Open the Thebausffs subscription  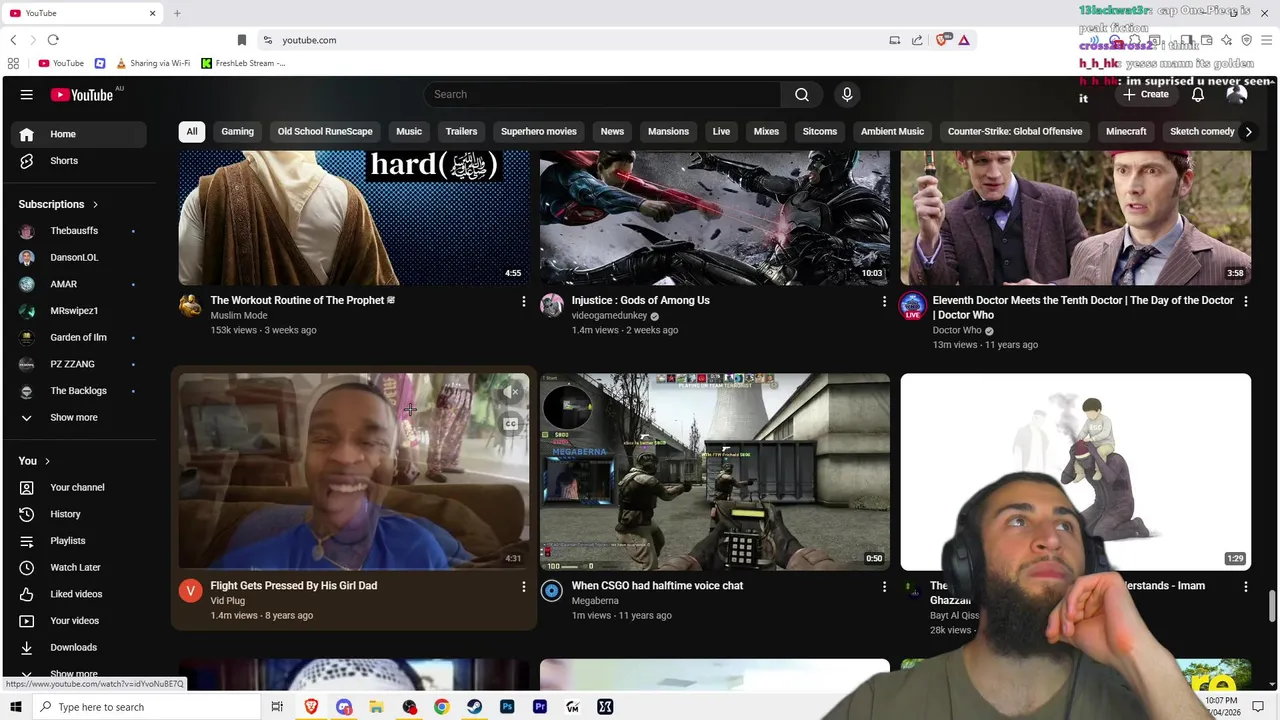76,231
